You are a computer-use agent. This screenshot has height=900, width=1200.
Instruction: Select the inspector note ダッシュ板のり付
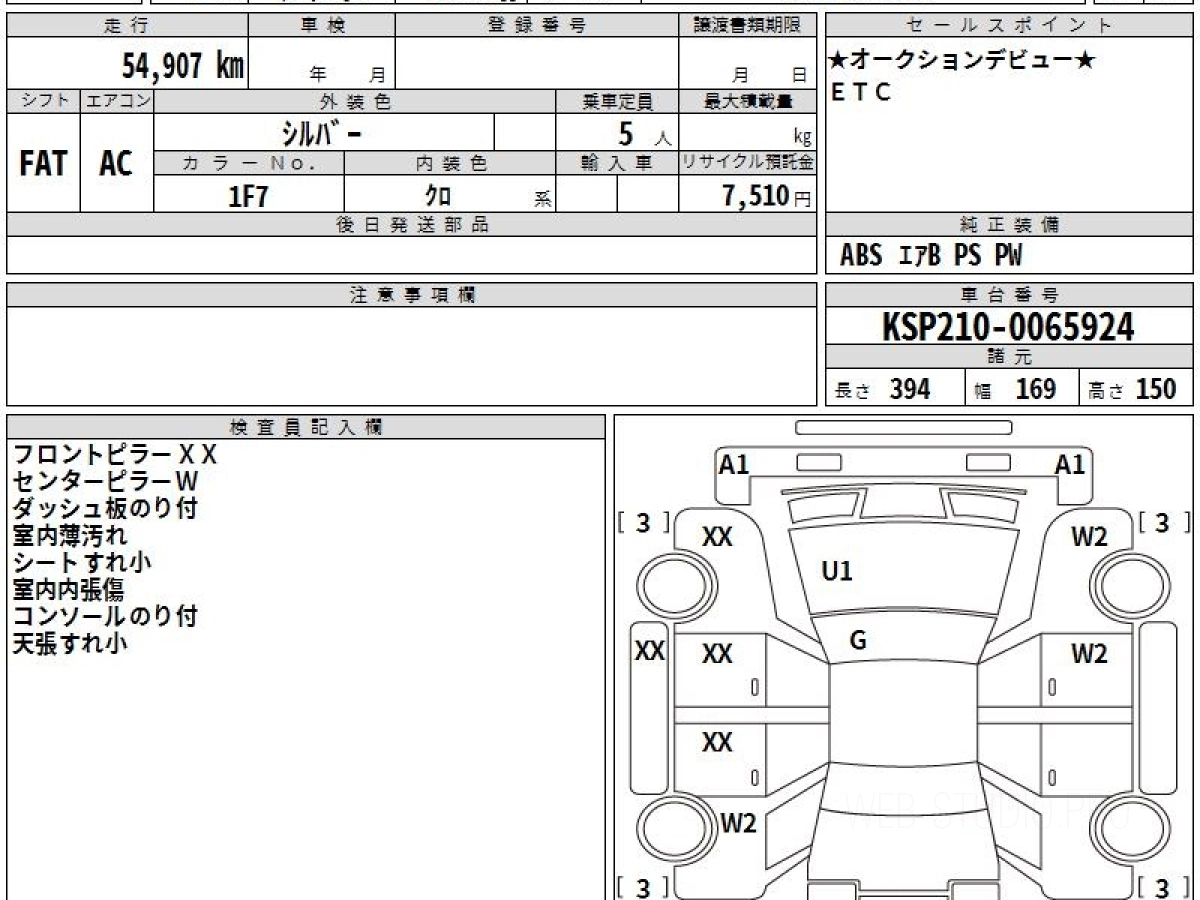click(104, 509)
